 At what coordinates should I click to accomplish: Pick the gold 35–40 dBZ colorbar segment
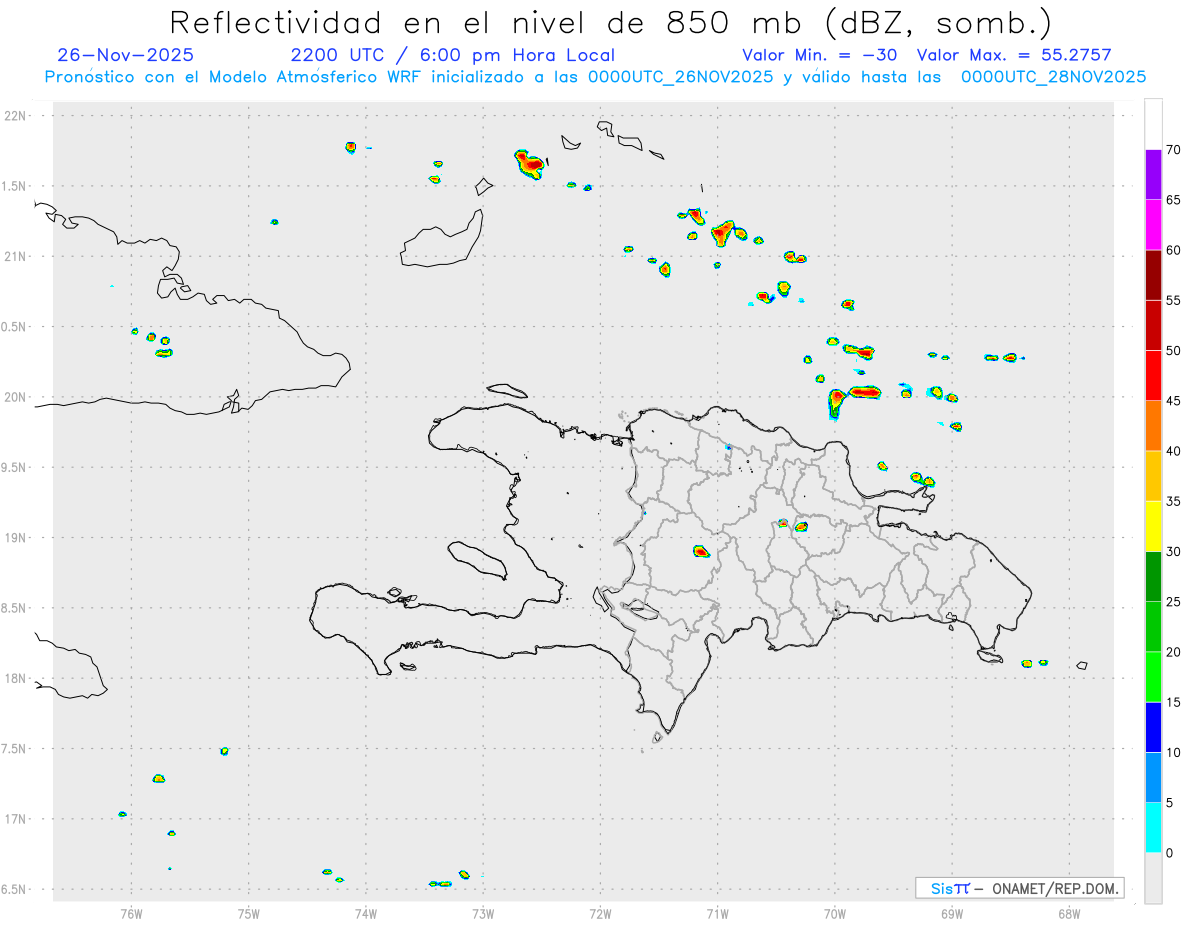tap(1153, 476)
